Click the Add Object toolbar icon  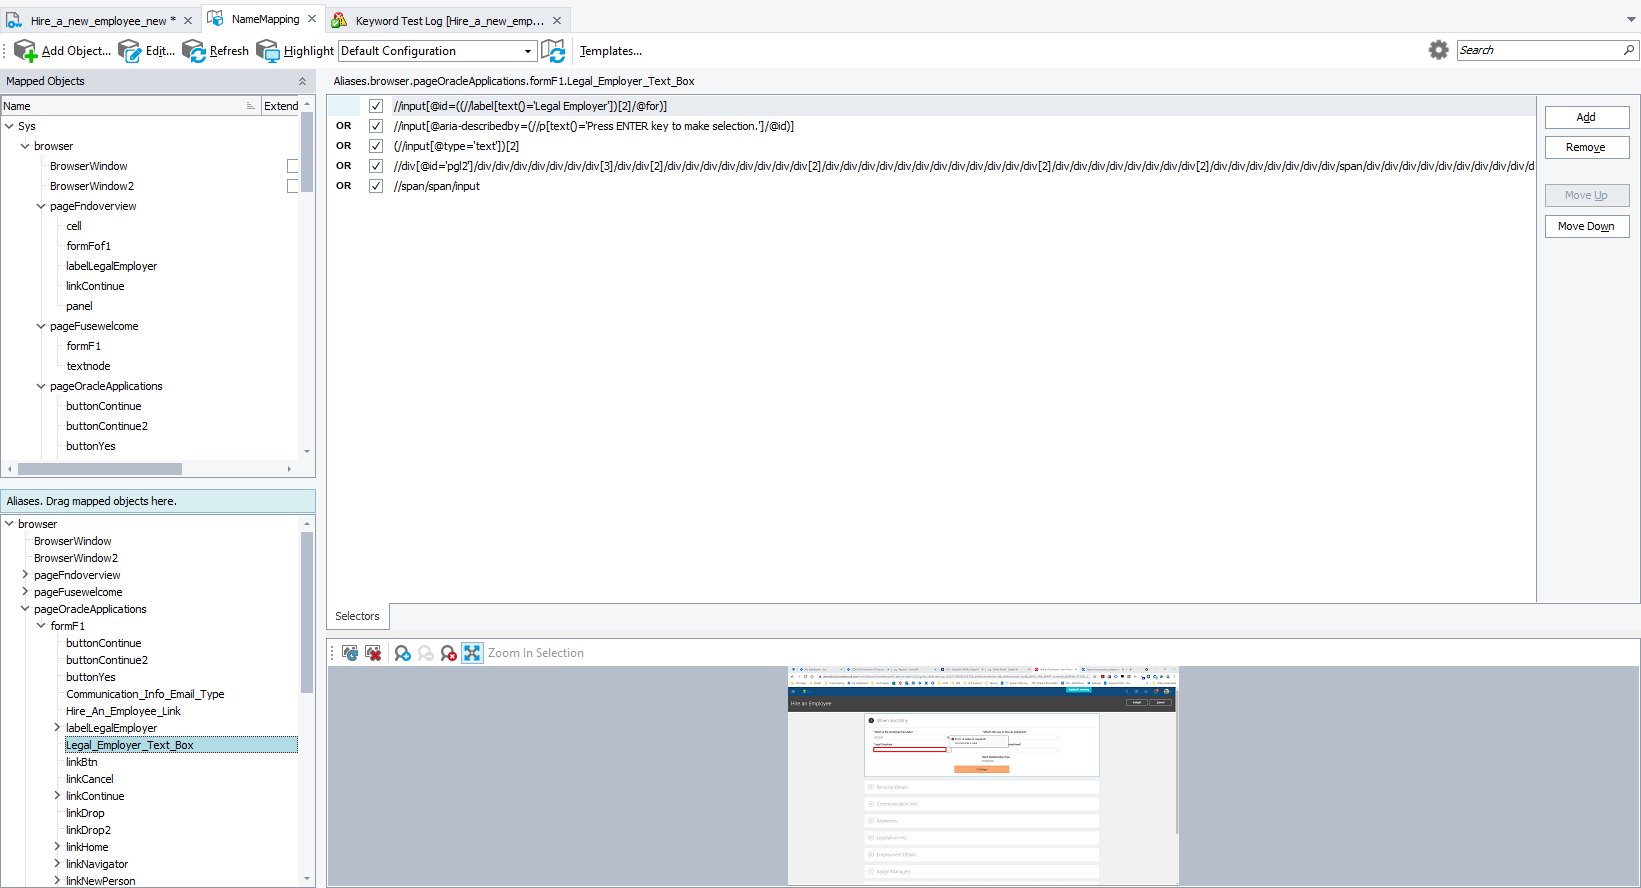pos(25,51)
